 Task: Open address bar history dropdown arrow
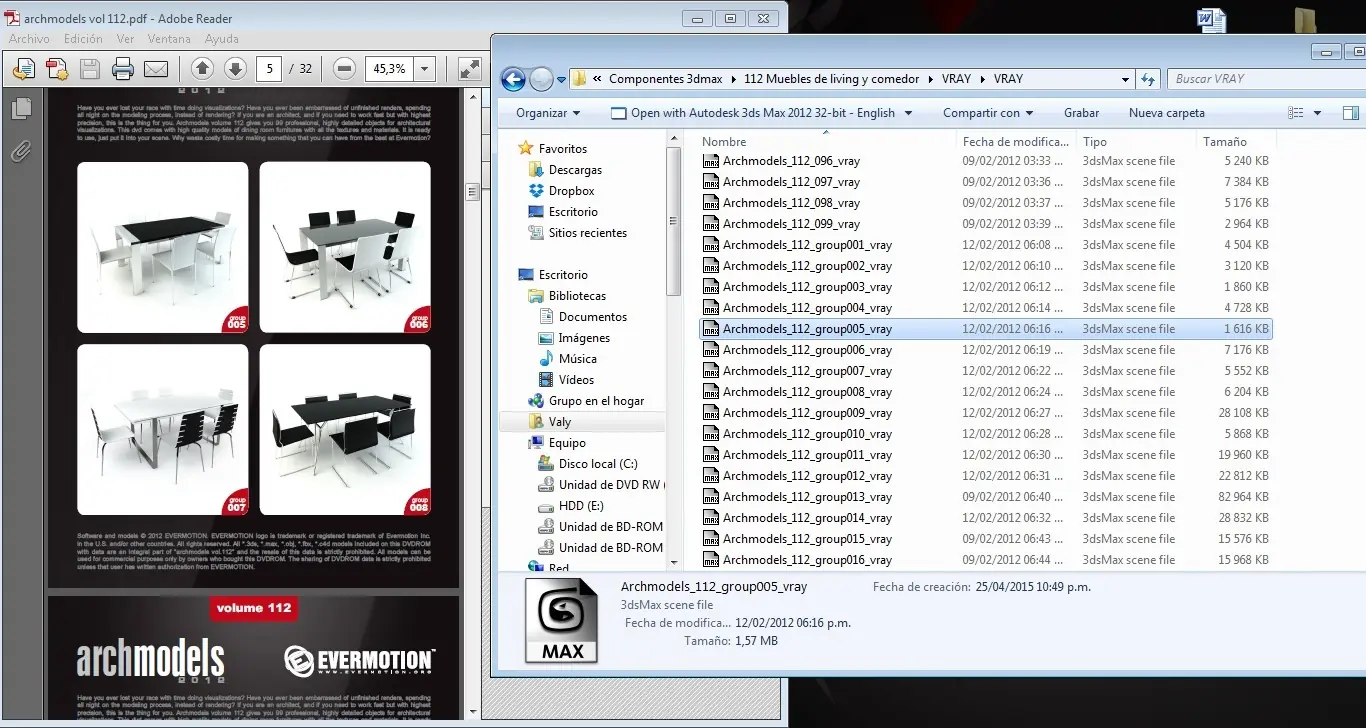[1127, 79]
